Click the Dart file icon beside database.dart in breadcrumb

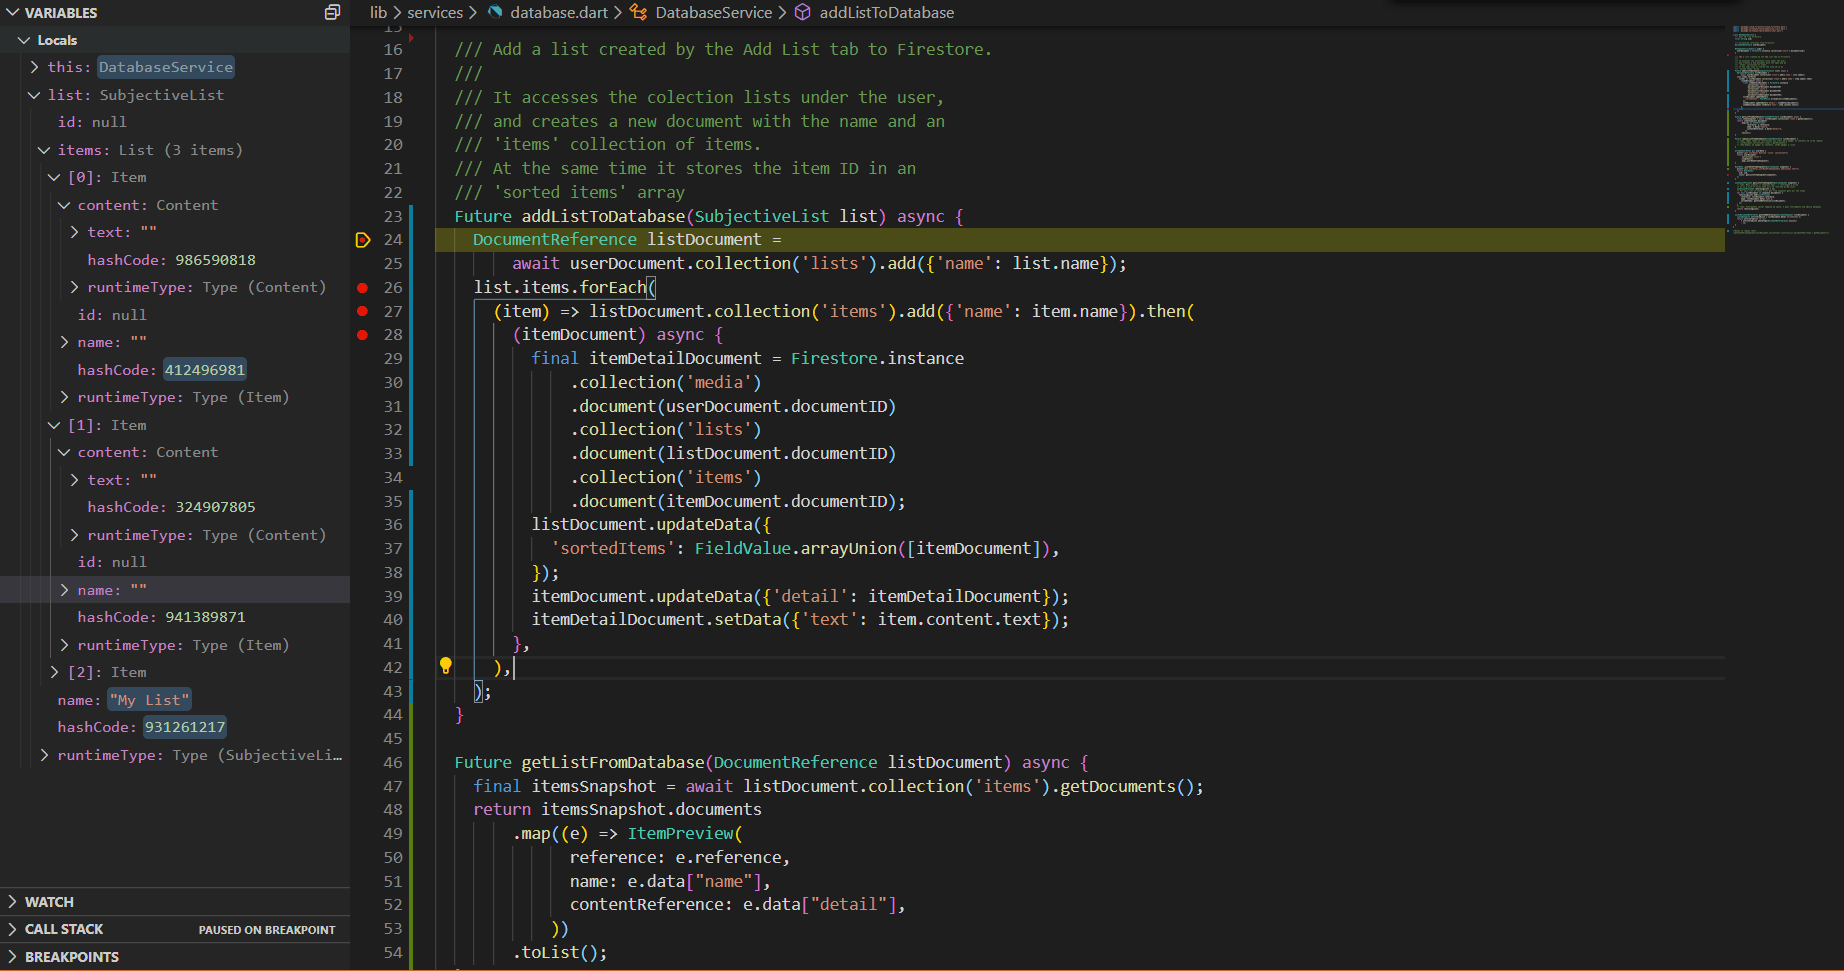[495, 12]
